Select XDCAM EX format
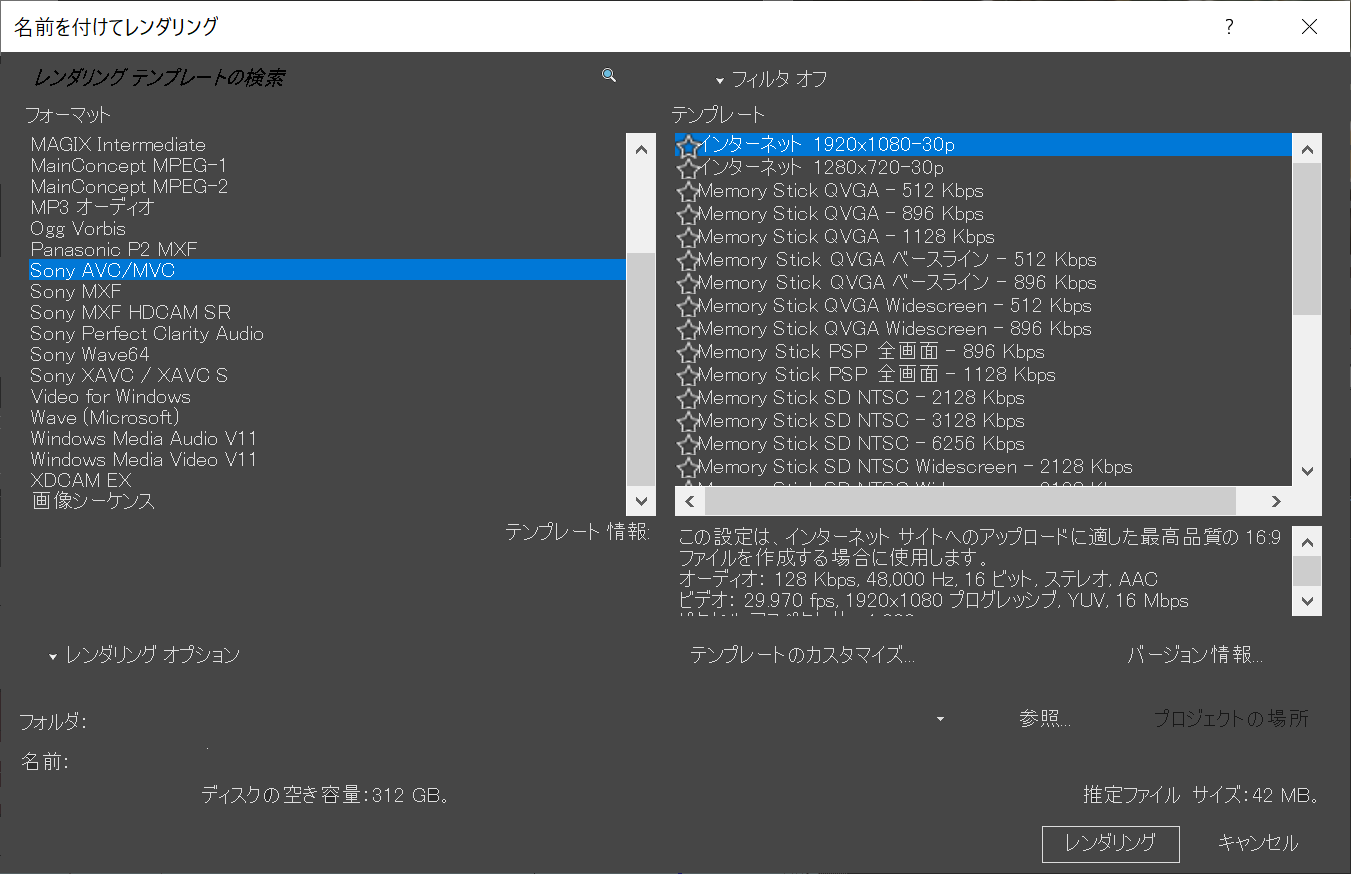The width and height of the screenshot is (1351, 874). click(x=327, y=480)
